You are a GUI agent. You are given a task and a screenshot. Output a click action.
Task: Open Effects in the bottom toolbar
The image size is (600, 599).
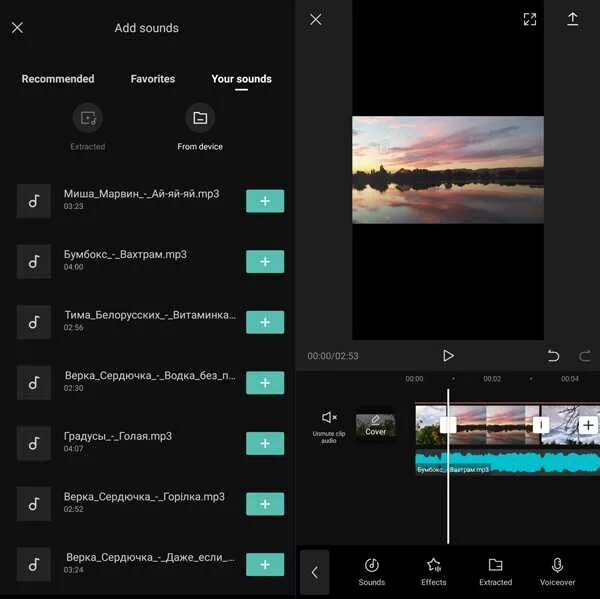[434, 572]
